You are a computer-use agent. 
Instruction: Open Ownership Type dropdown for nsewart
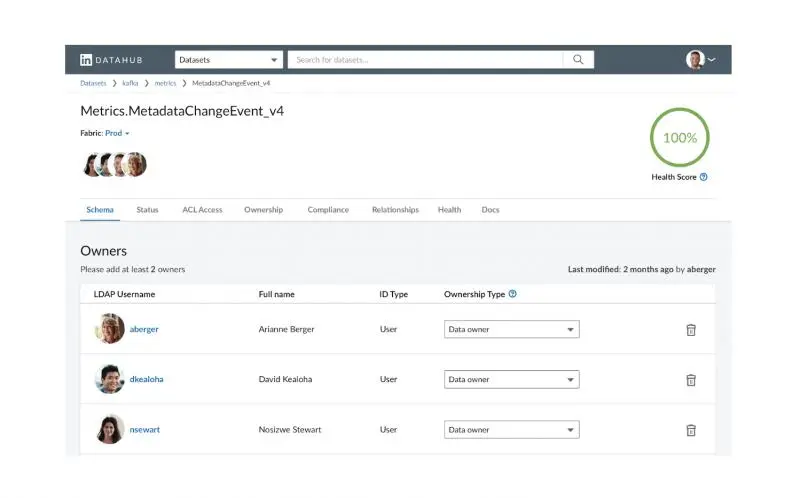(511, 430)
